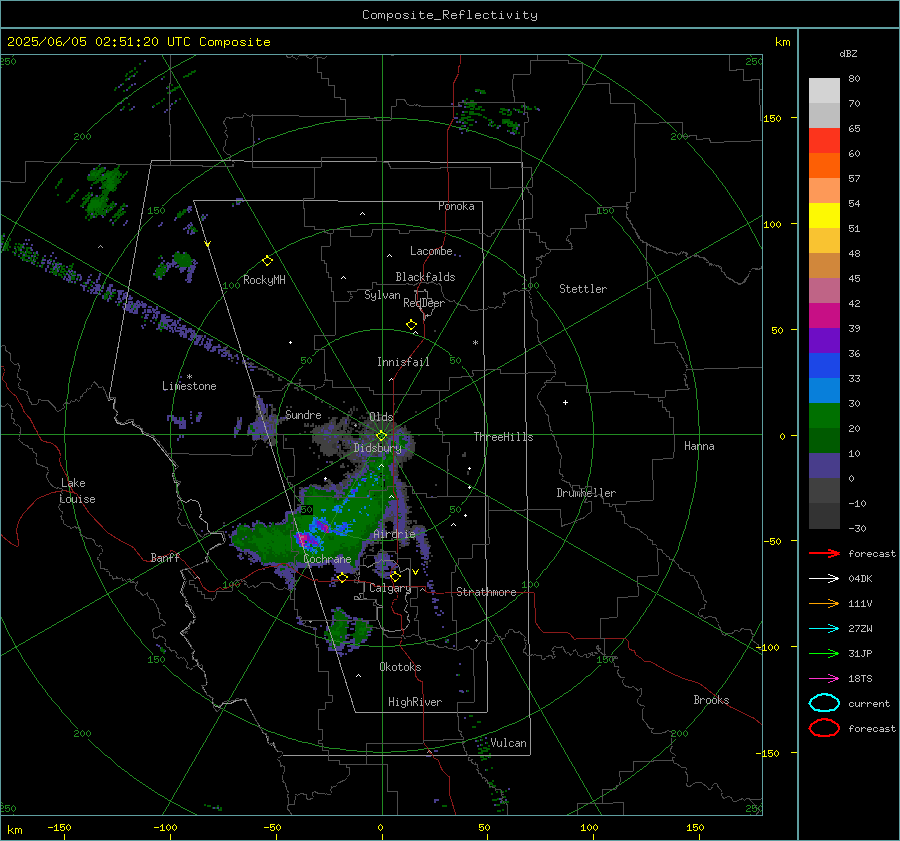Select the cyan 27ZW arrow icon
The width and height of the screenshot is (900, 841).
(x=824, y=629)
